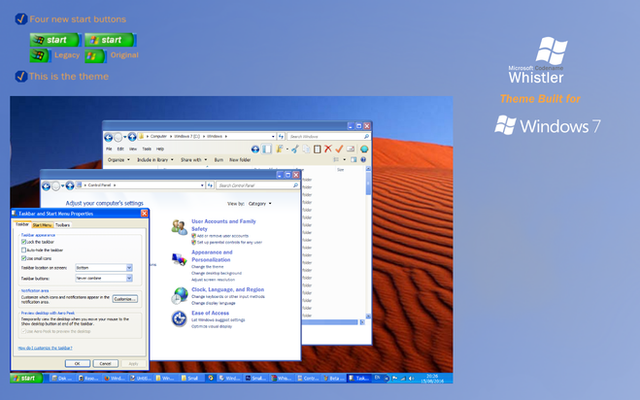Image resolution: width=640 pixels, height=400 pixels.
Task: Click the Customize... button
Action: tap(125, 299)
